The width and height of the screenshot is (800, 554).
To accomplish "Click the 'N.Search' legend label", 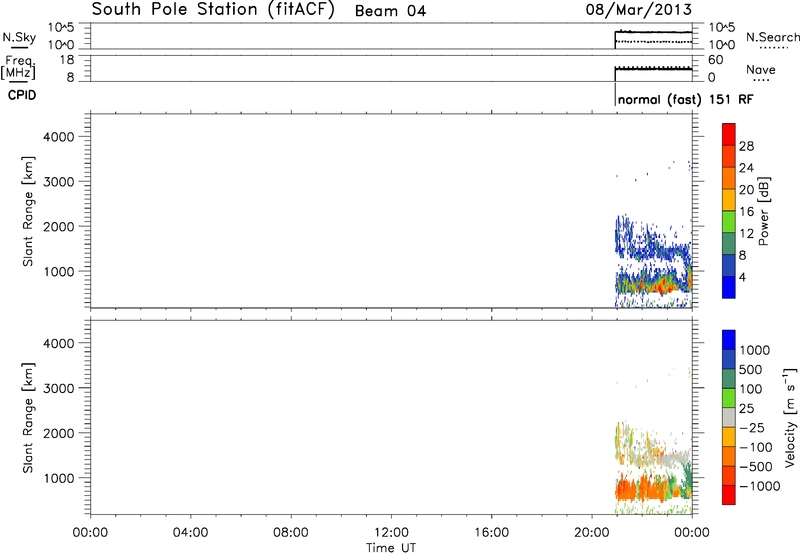I will 772,37.
